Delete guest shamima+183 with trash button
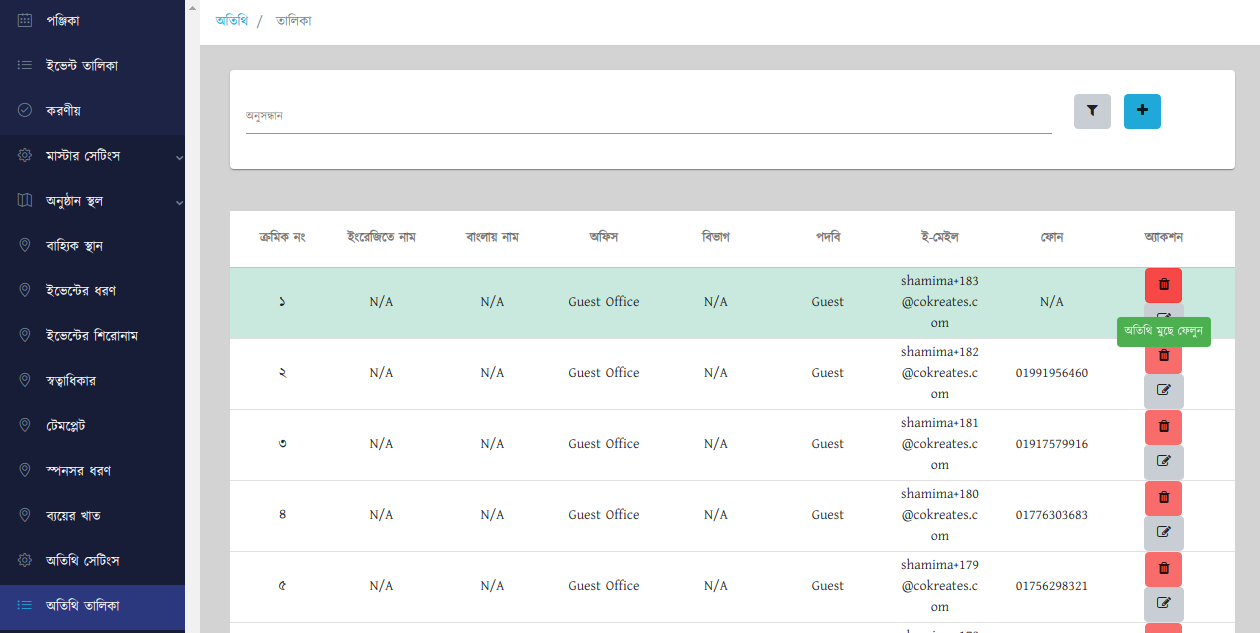The height and width of the screenshot is (633, 1260). pyautogui.click(x=1163, y=285)
